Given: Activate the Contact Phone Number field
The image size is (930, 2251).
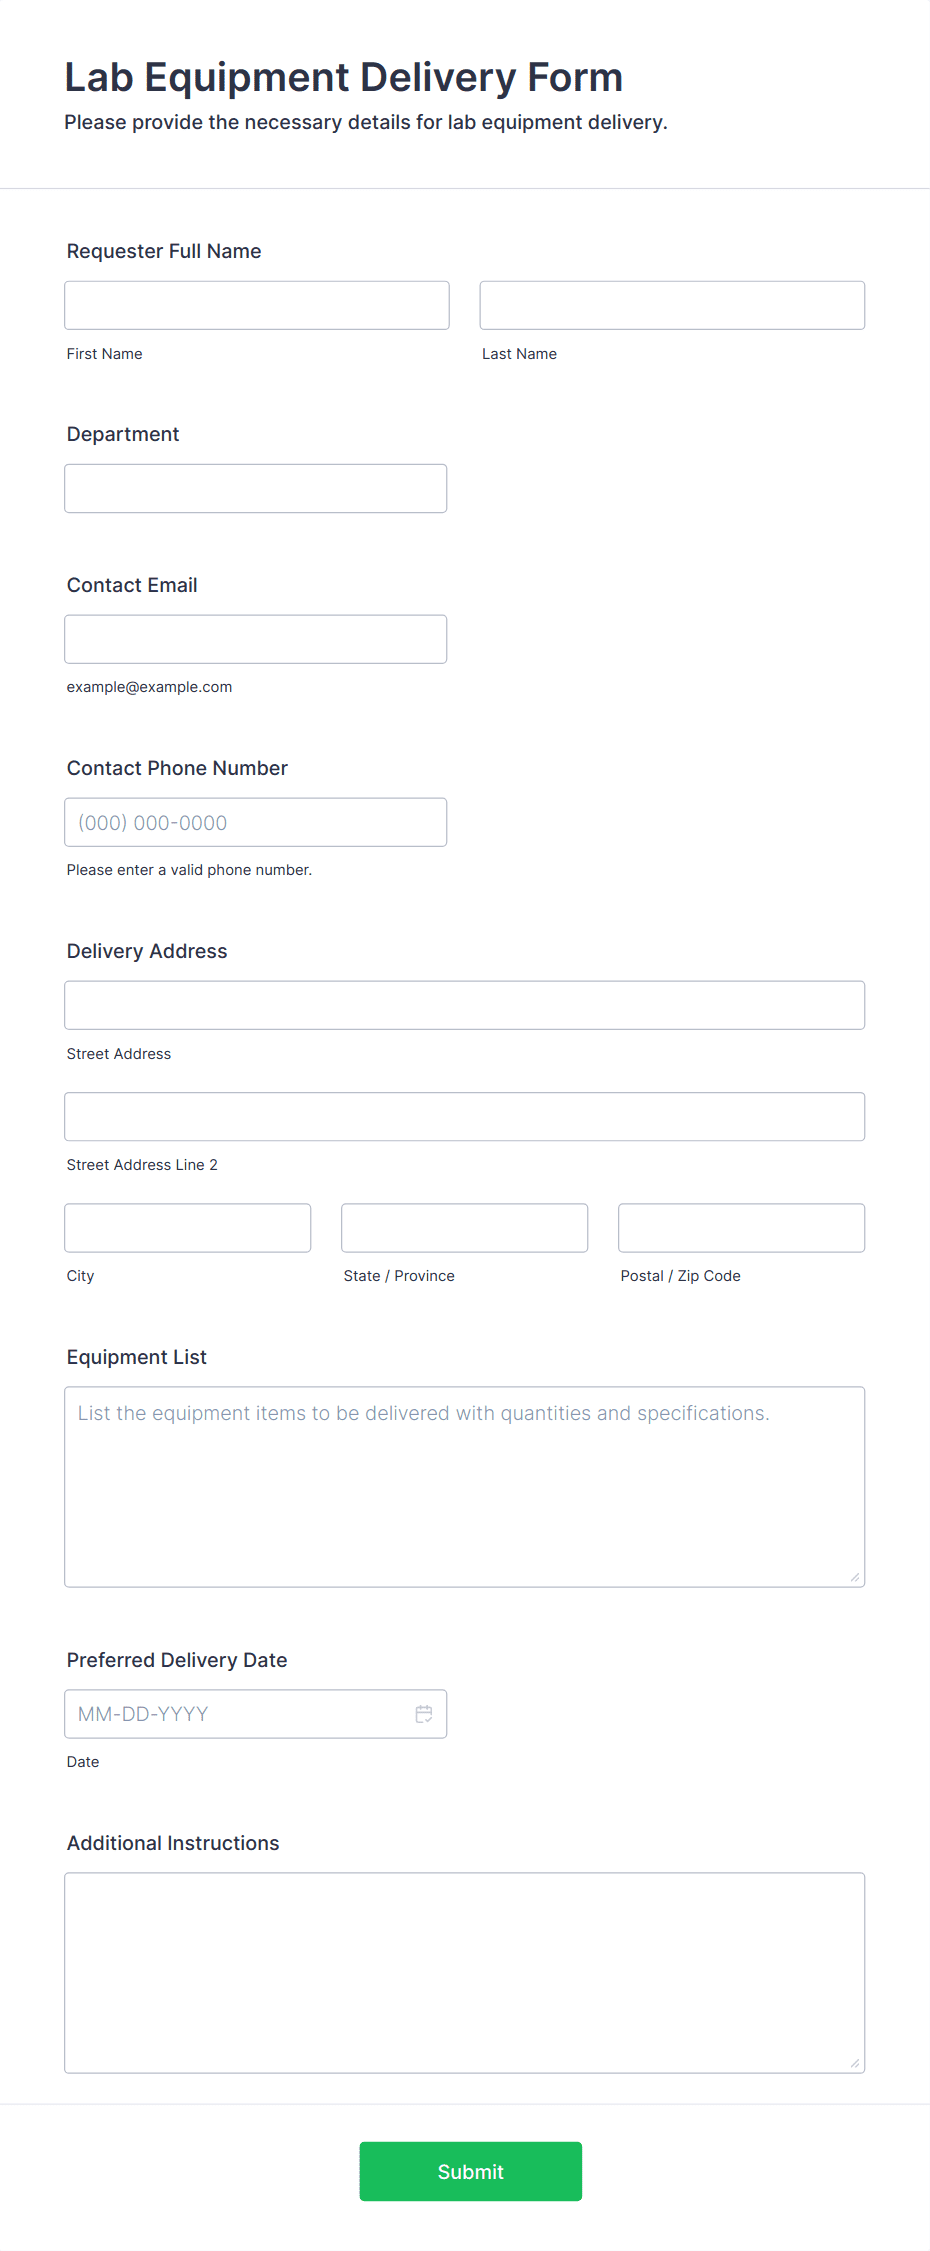Looking at the screenshot, I should pos(256,822).
